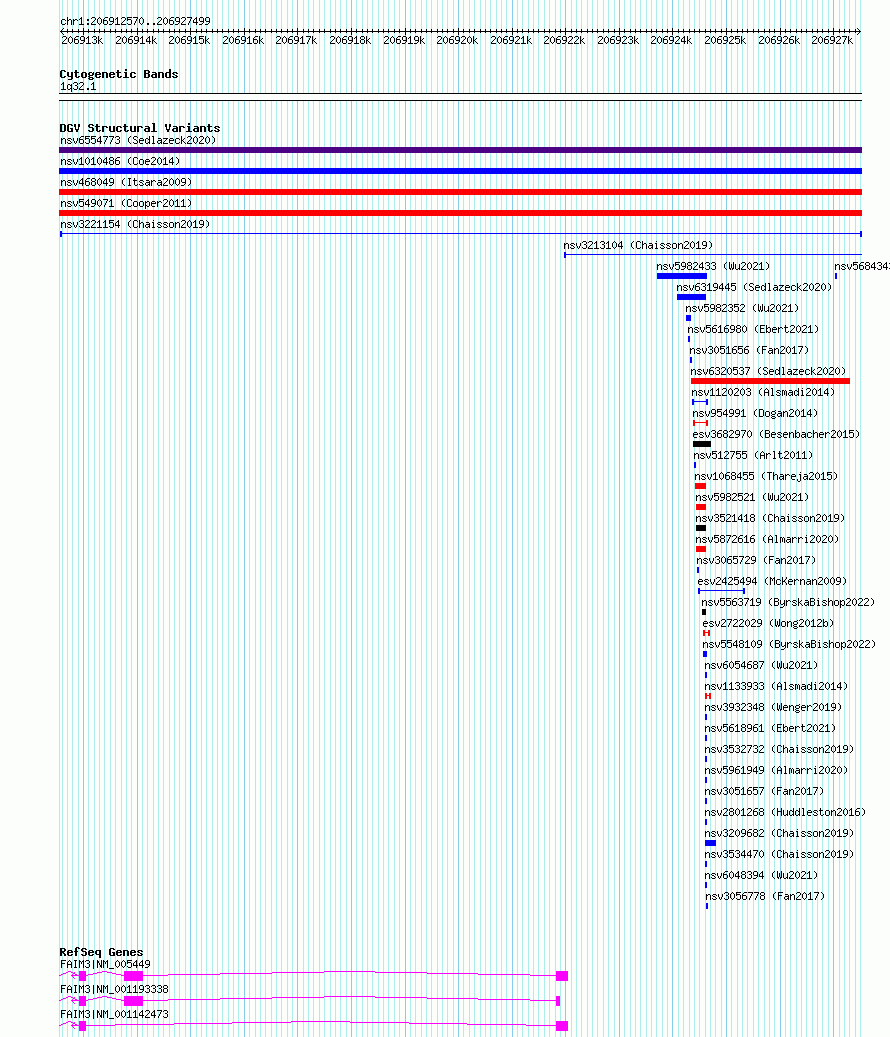Viewport: 890px width, 1037px height.
Task: Click the 1q32.1 cytogenetic band label
Action: pyautogui.click(x=78, y=87)
